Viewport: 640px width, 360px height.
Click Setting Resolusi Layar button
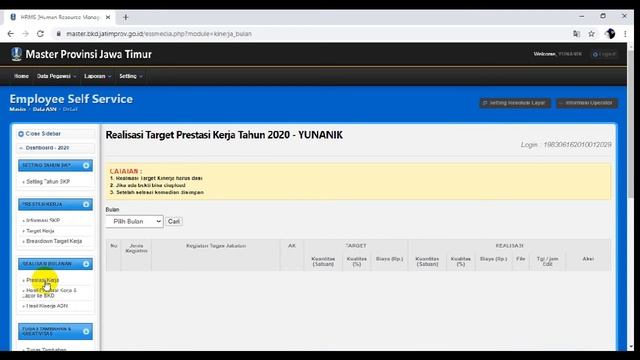(x=515, y=103)
